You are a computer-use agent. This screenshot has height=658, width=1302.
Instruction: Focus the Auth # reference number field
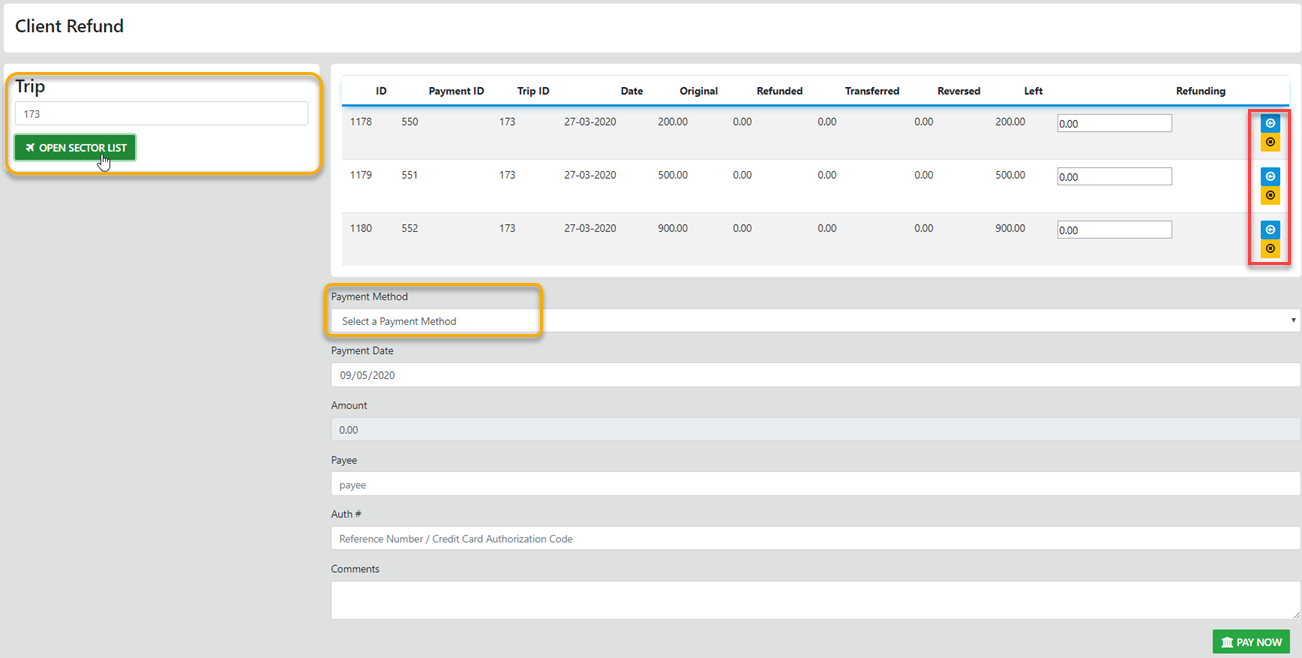tap(814, 538)
